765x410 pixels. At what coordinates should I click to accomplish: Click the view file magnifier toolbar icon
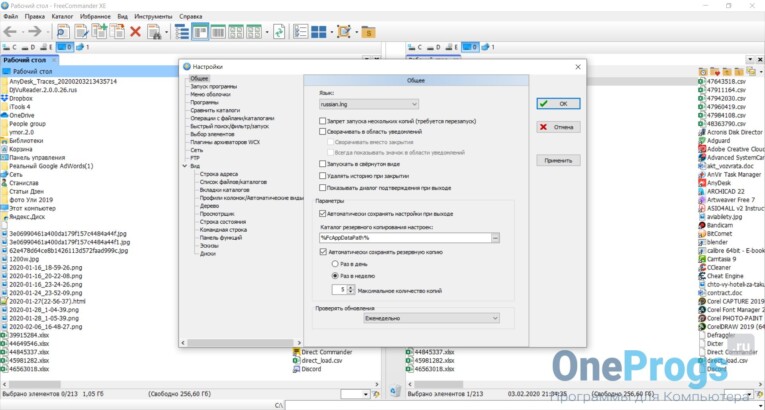point(63,32)
